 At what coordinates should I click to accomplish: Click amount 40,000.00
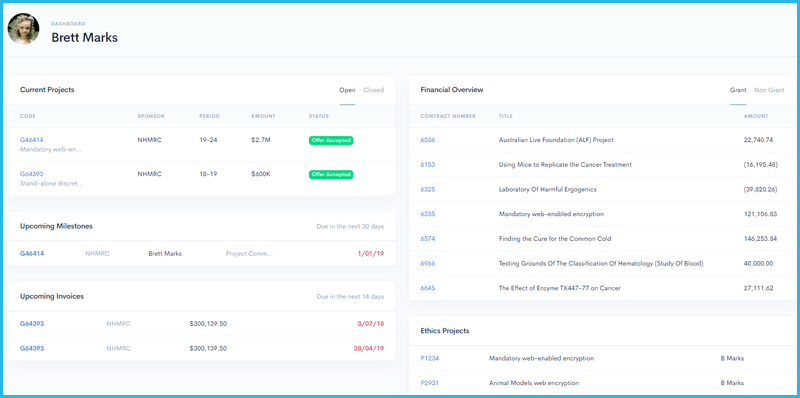[759, 264]
